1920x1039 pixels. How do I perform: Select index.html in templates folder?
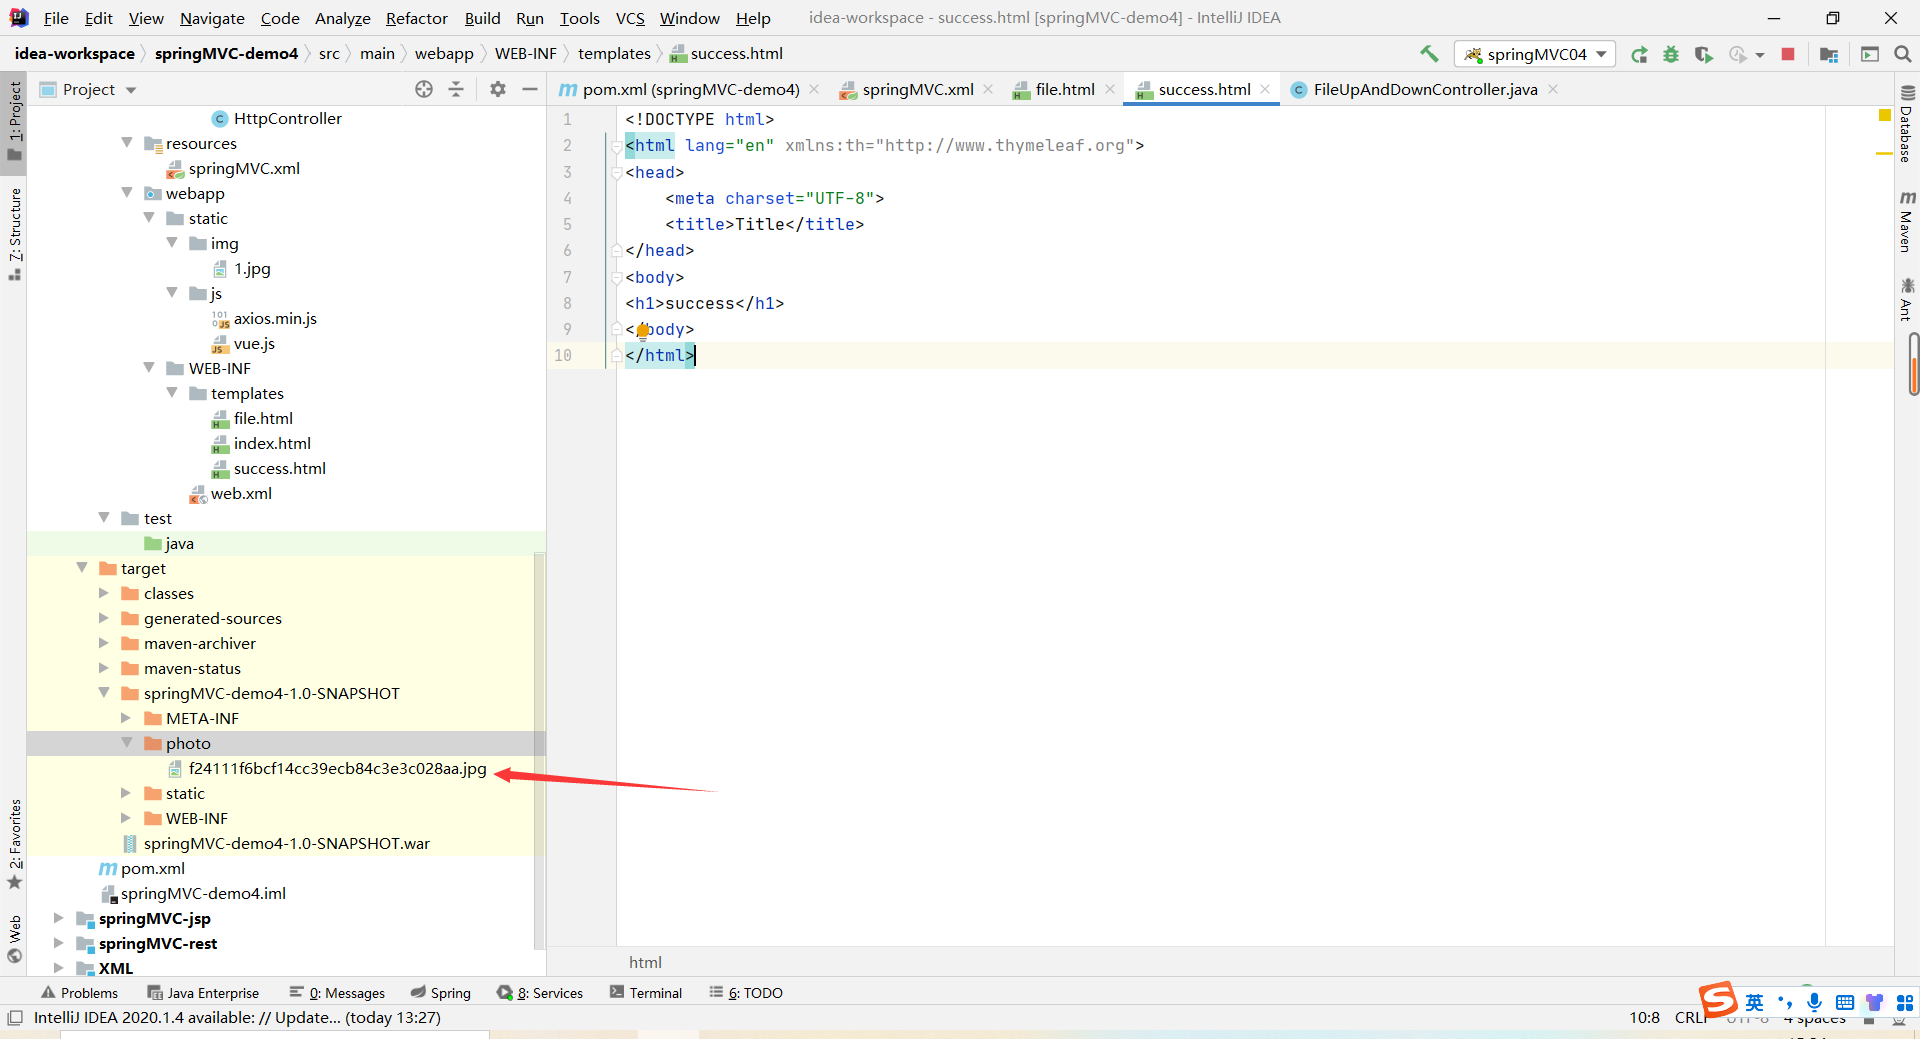[272, 443]
